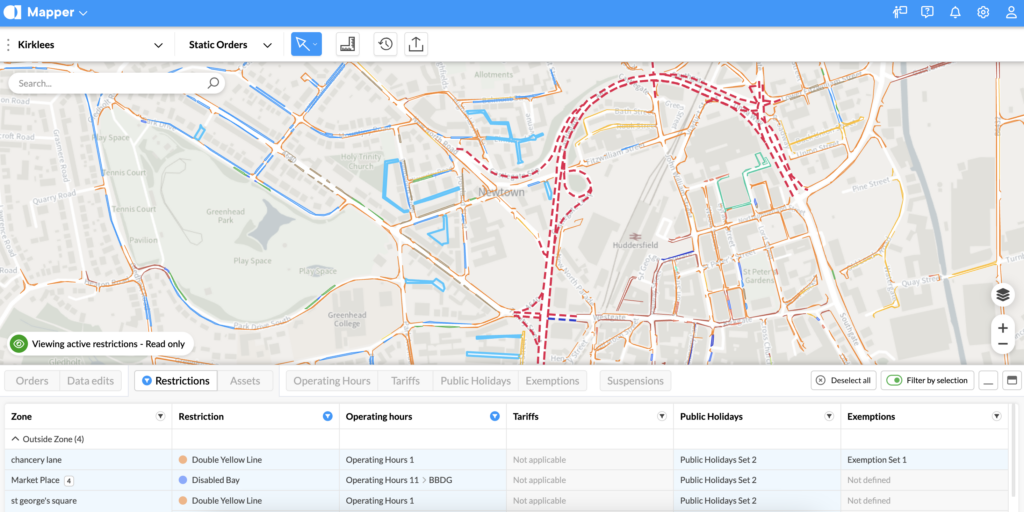1024x512 pixels.
Task: Open the user profile icon
Action: (x=1011, y=13)
